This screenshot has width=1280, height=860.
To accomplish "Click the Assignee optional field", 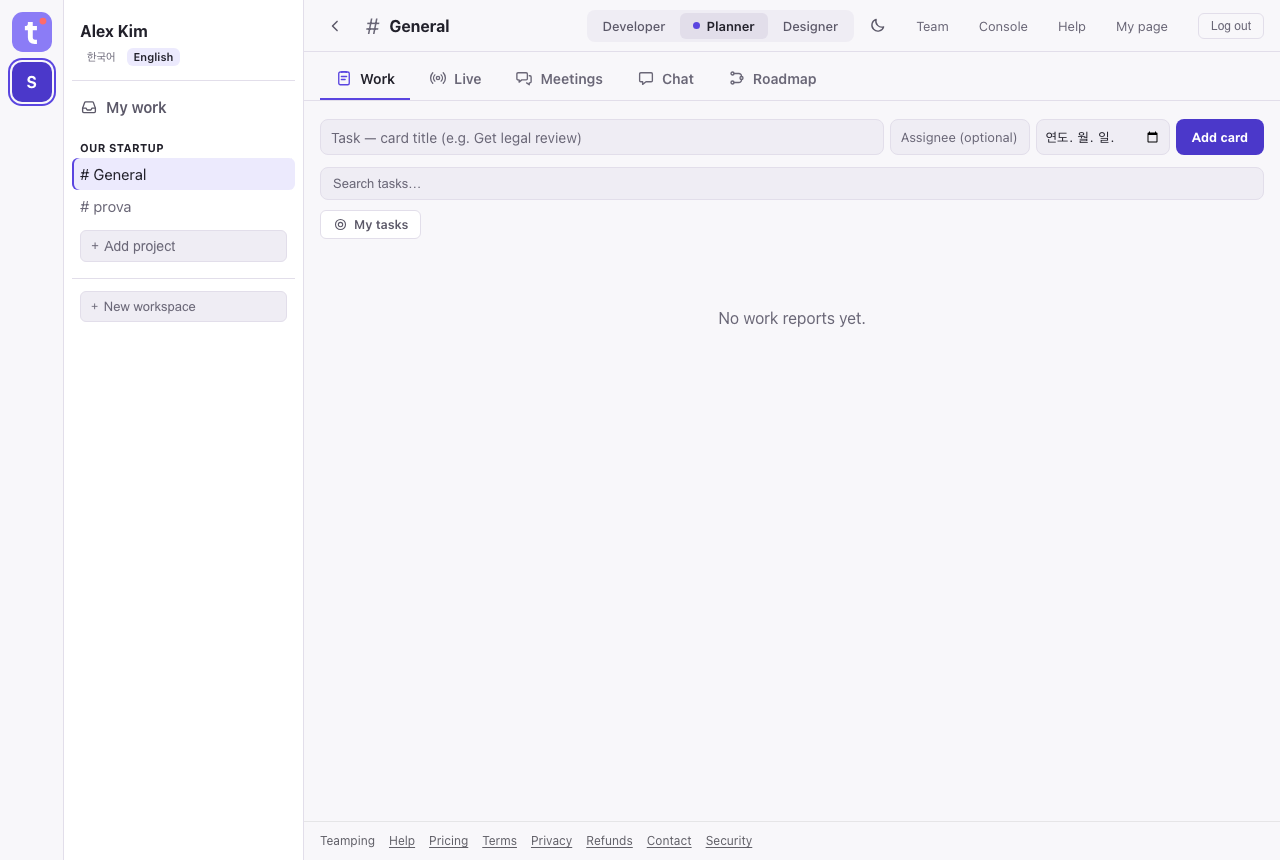I will pyautogui.click(x=960, y=137).
